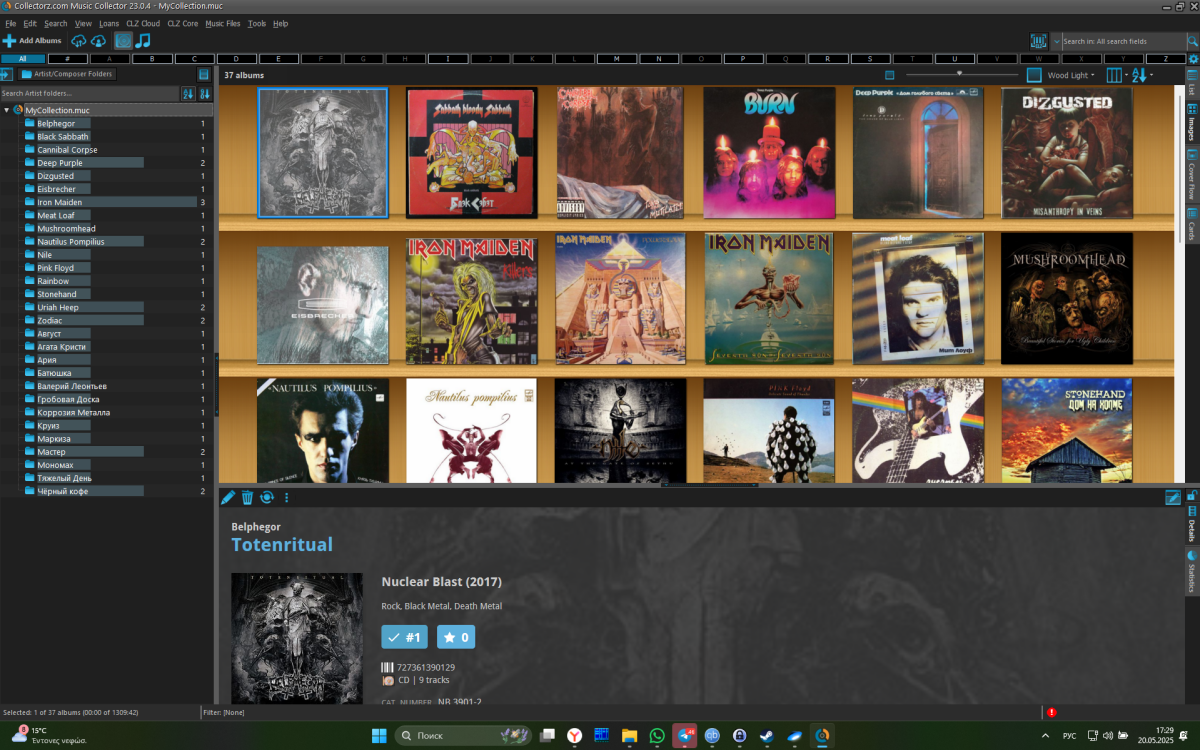This screenshot has height=750, width=1200.
Task: Sort folders alphabetically A-Z icon
Action: 188,93
